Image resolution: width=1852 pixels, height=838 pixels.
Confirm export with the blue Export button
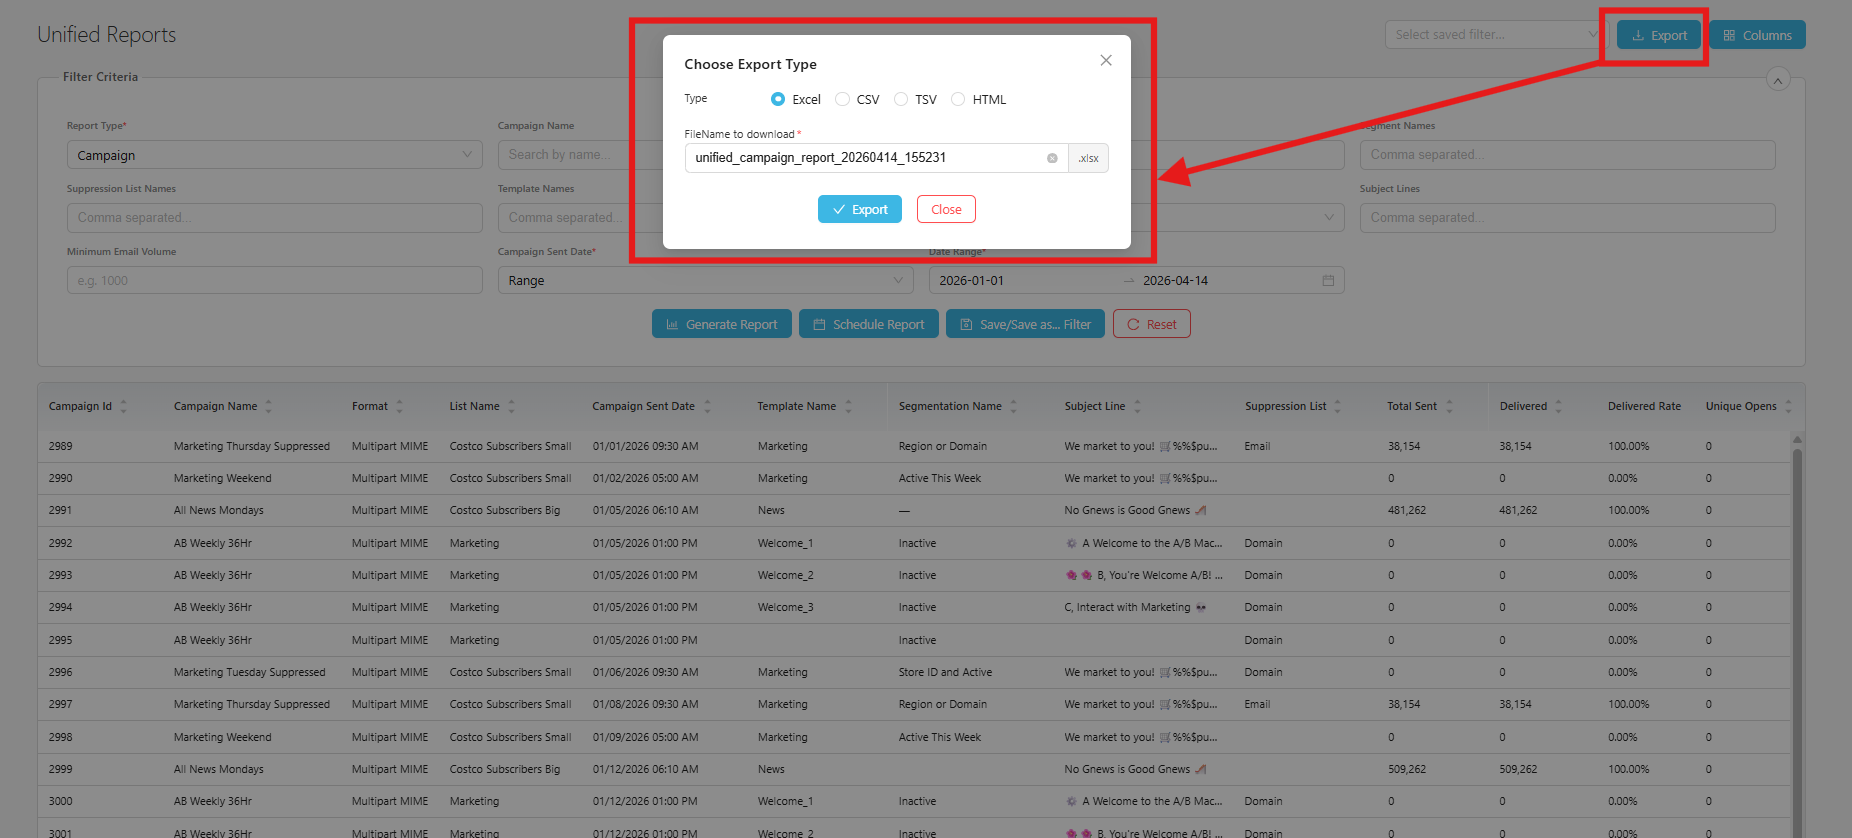[859, 210]
